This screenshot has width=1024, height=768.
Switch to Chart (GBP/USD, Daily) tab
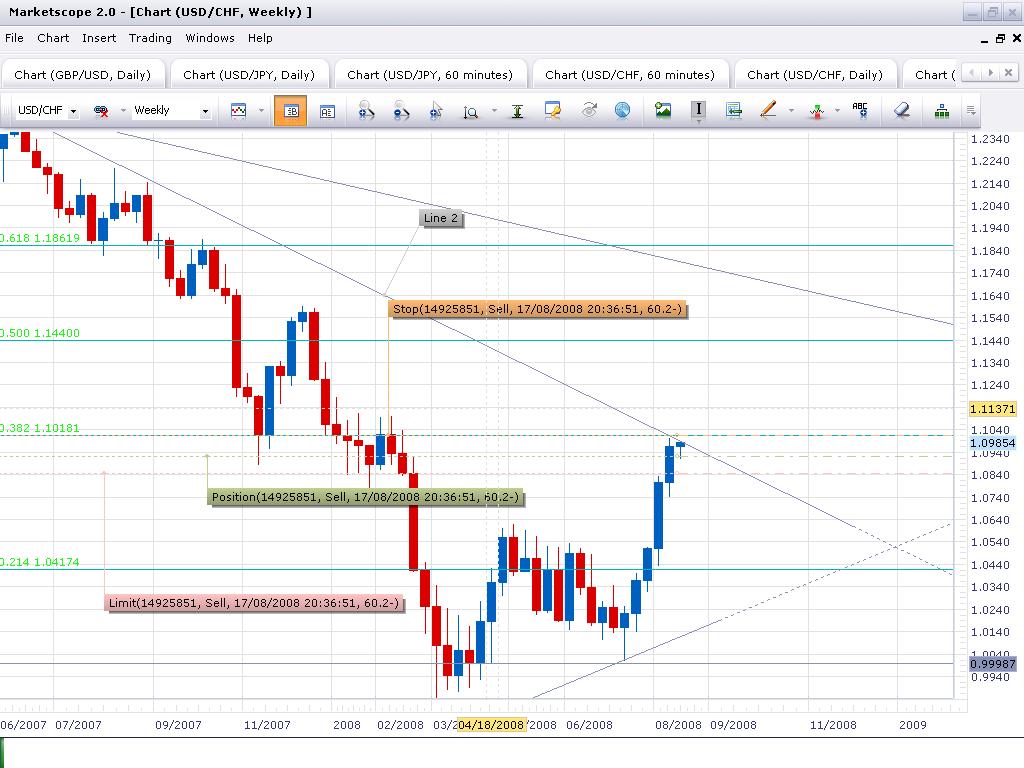[x=82, y=74]
